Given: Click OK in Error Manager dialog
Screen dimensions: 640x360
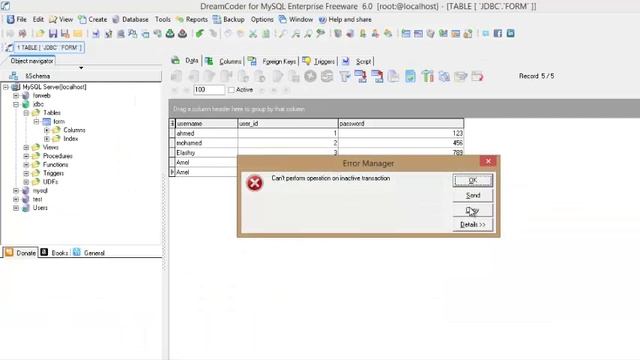Looking at the screenshot, I should click(x=473, y=180).
